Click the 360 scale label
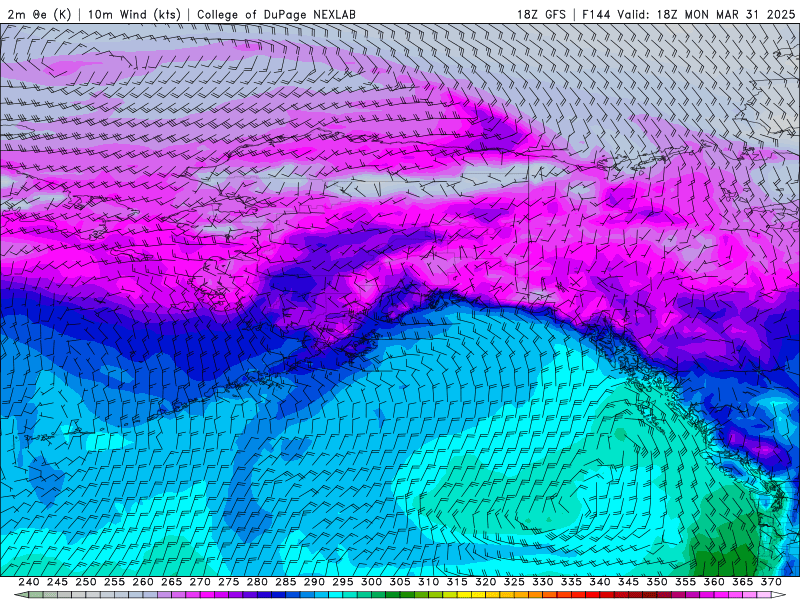This screenshot has height=600, width=800. [714, 582]
